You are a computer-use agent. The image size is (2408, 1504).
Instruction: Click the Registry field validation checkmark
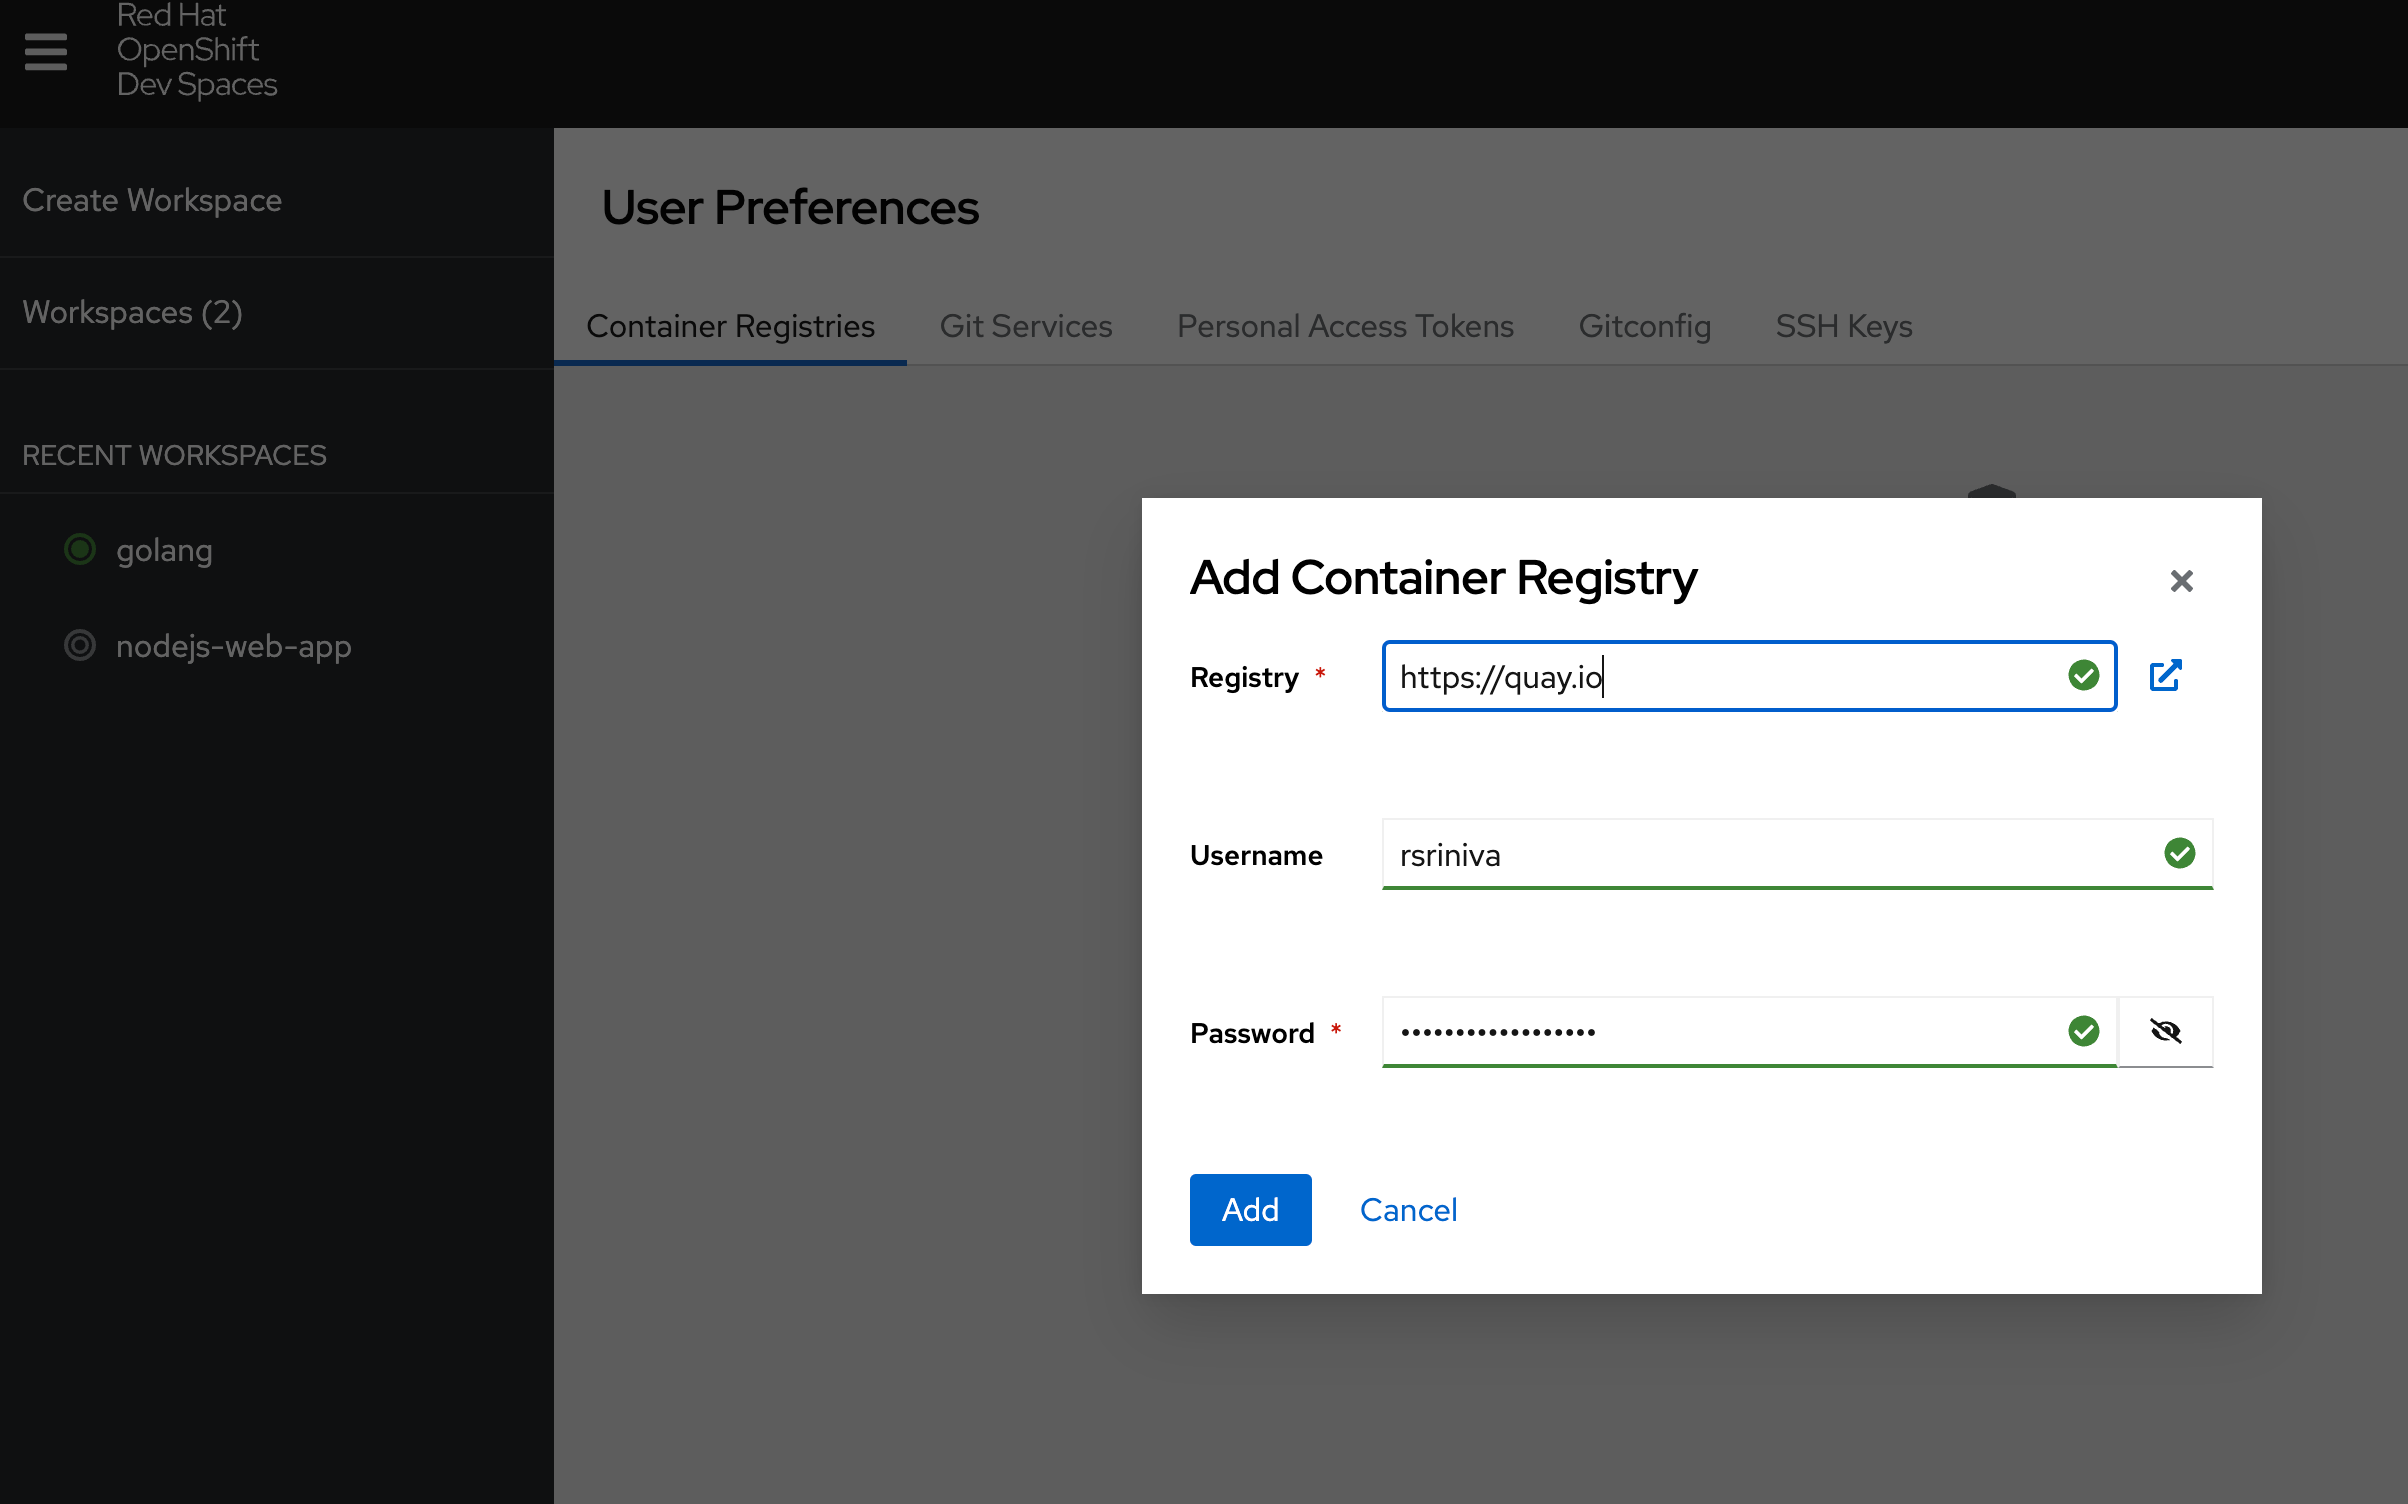(2084, 676)
